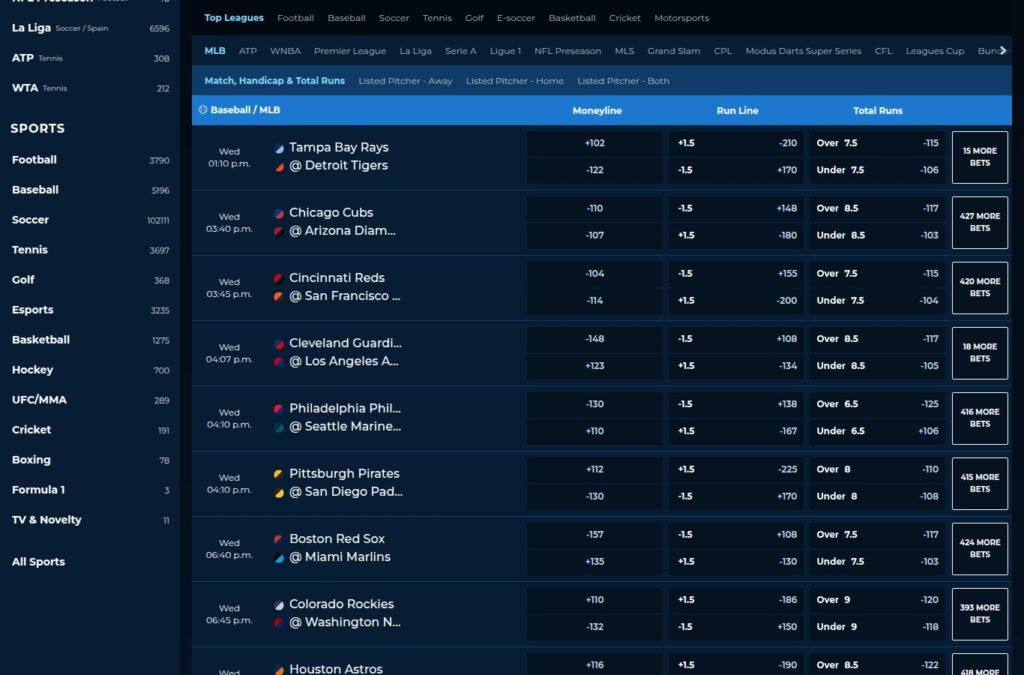Open 393 More Bets for Rockies game
Screen dimensions: 1024x675
pyautogui.click(x=979, y=614)
